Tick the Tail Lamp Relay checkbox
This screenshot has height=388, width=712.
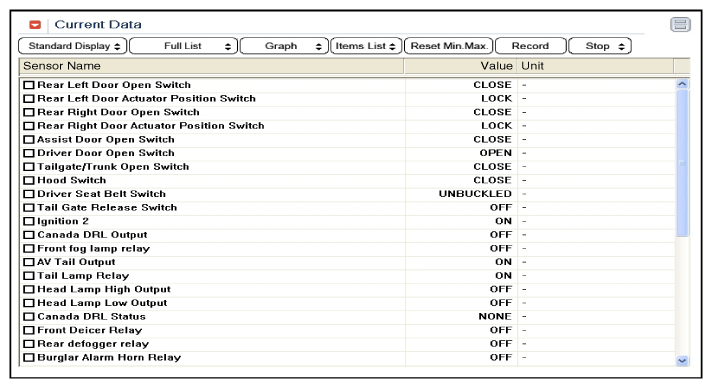pyautogui.click(x=29, y=276)
